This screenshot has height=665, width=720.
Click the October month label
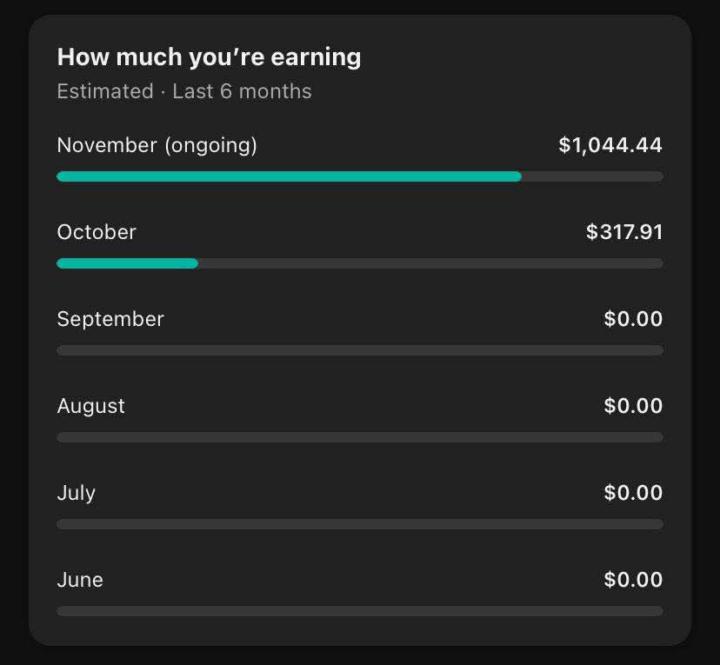96,232
